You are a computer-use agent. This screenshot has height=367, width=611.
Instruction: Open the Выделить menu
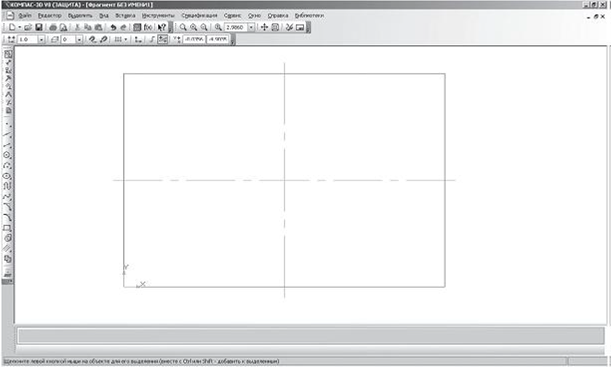click(80, 16)
